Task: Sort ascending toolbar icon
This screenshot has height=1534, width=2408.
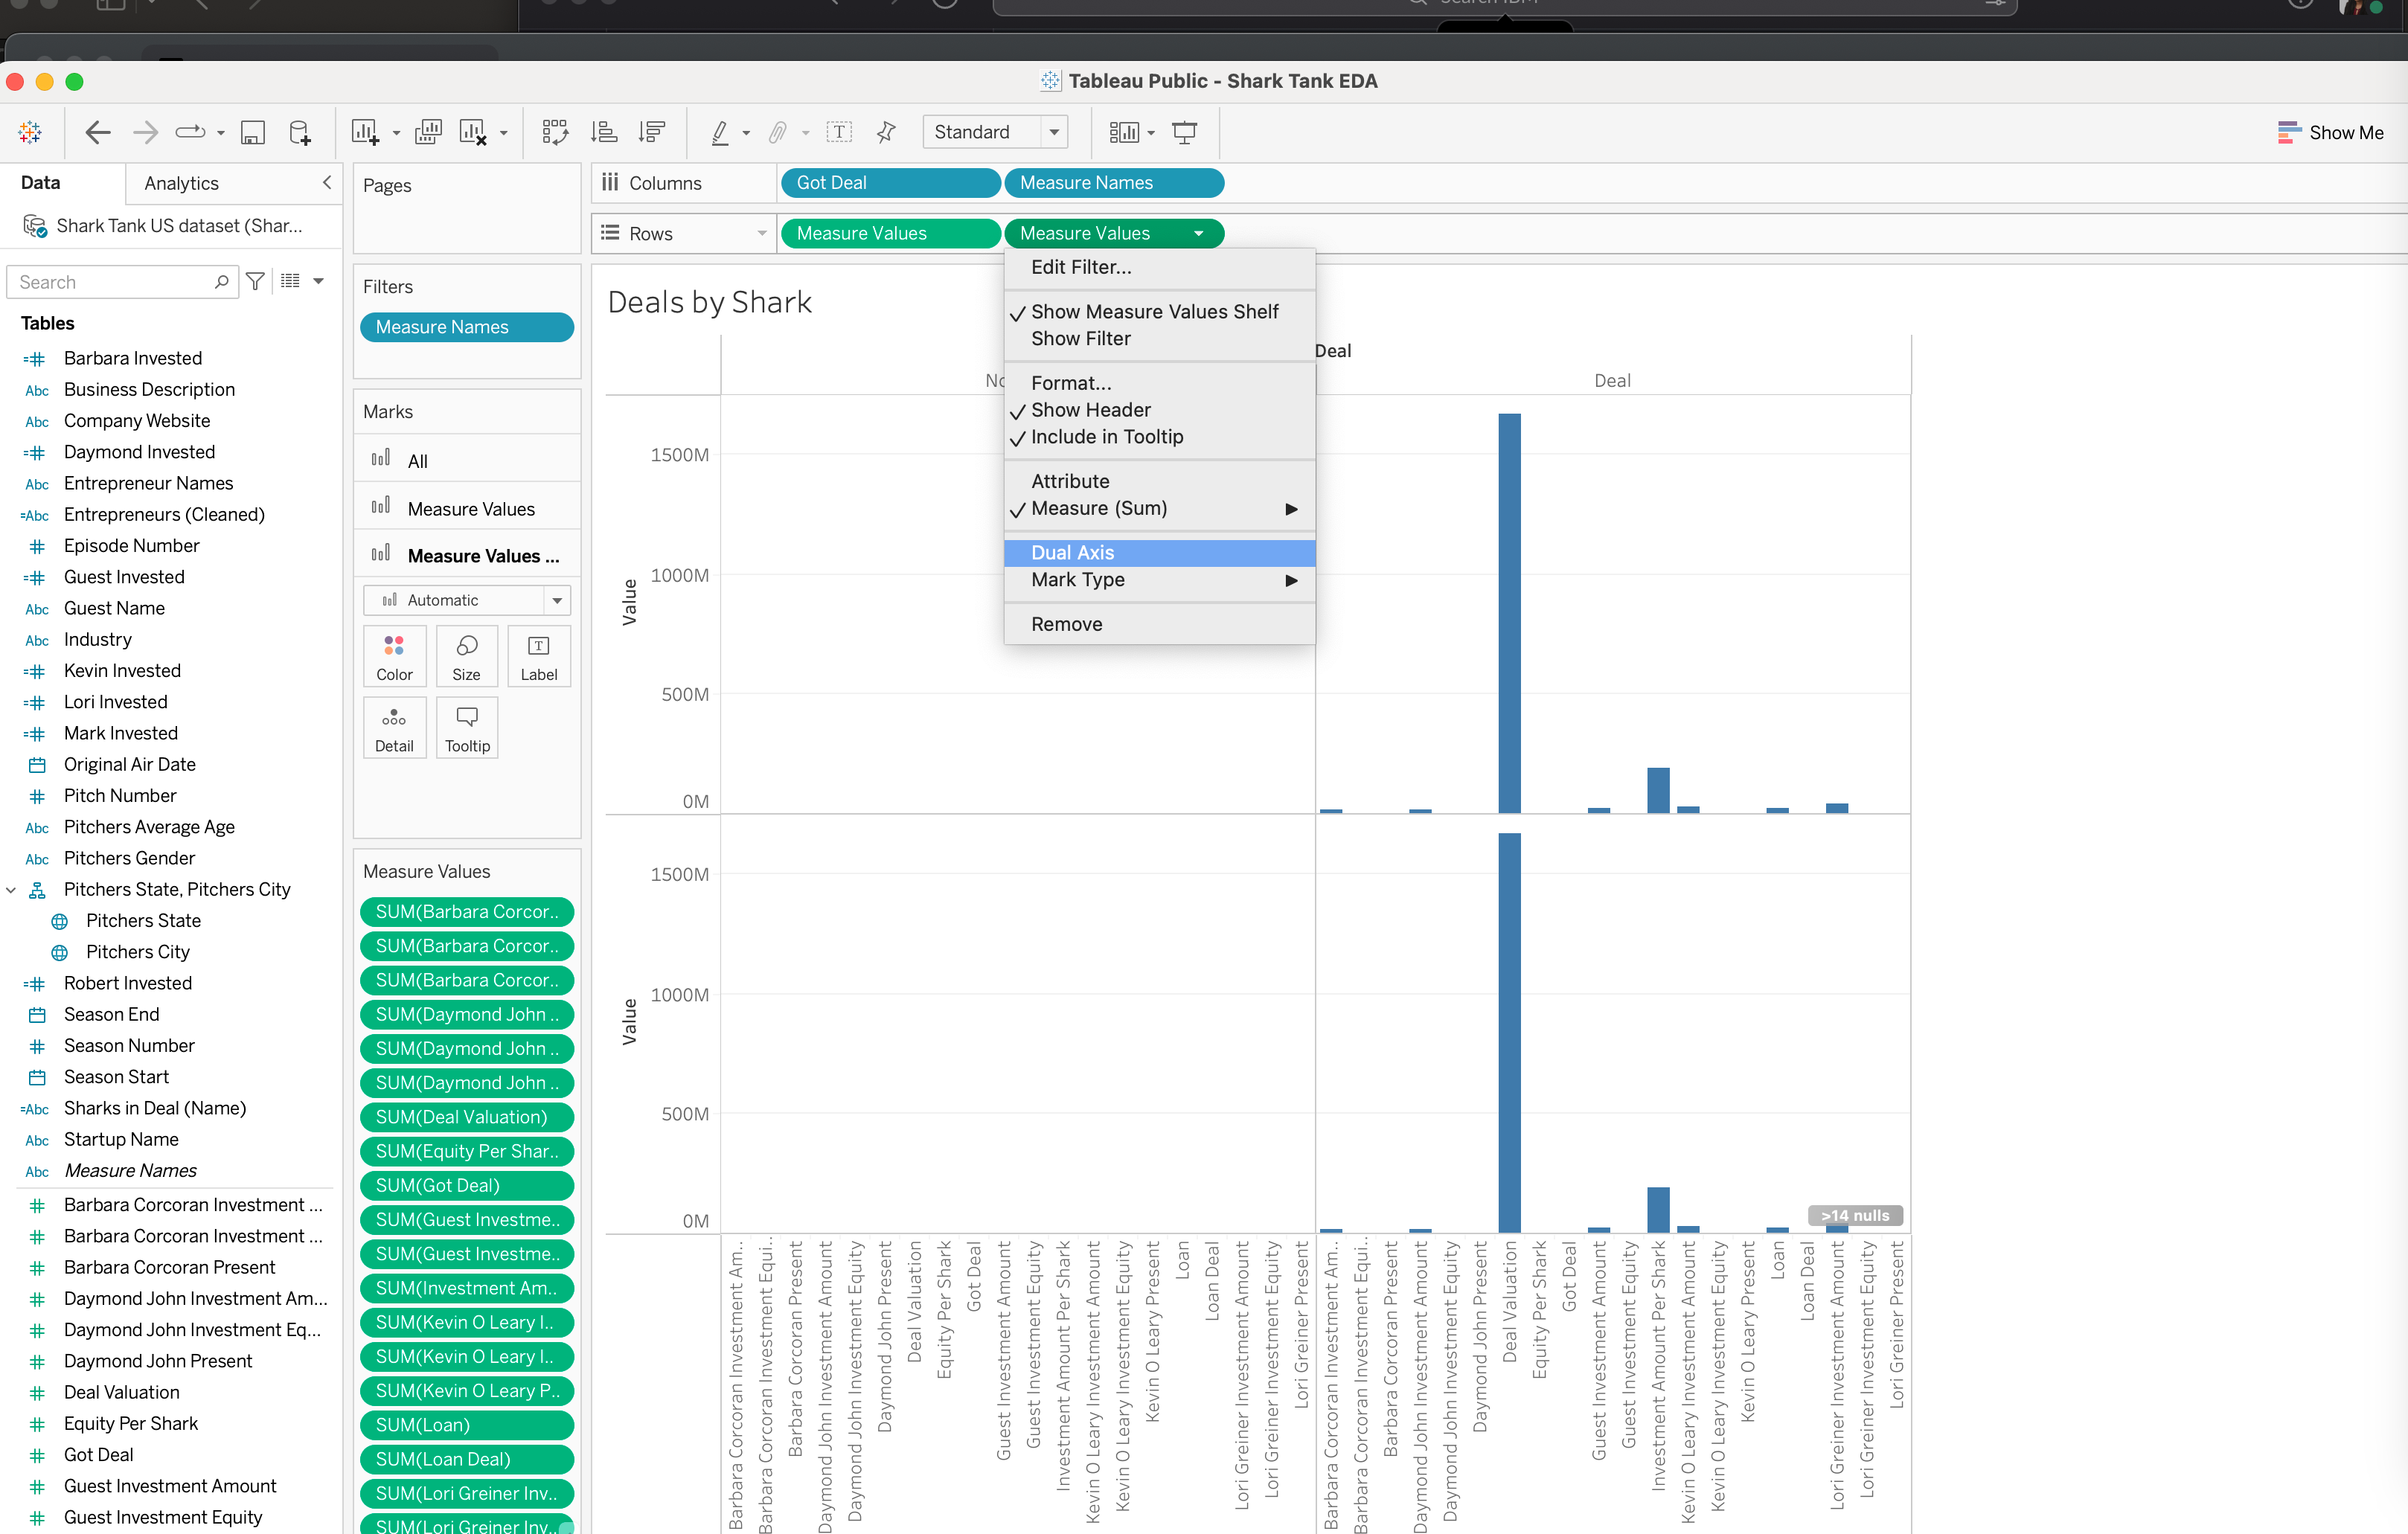Action: pos(603,132)
